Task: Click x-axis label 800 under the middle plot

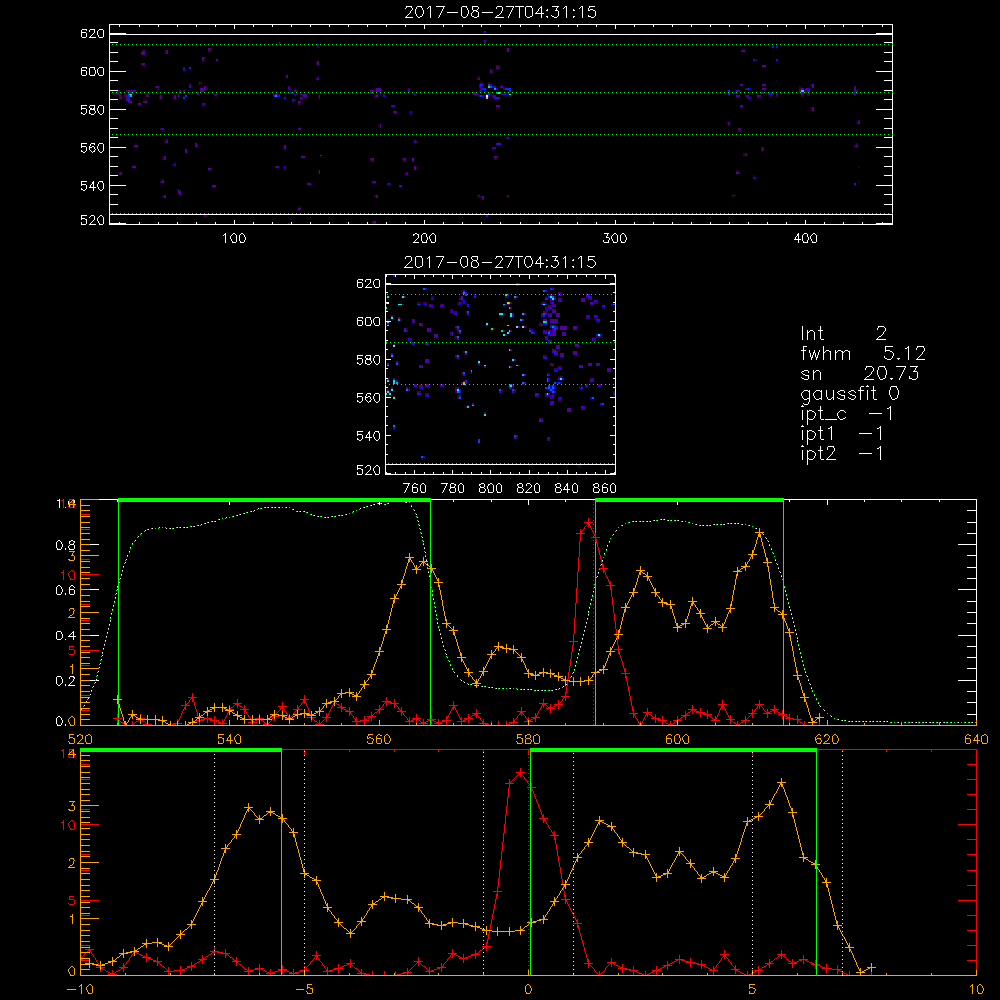Action: coord(490,489)
